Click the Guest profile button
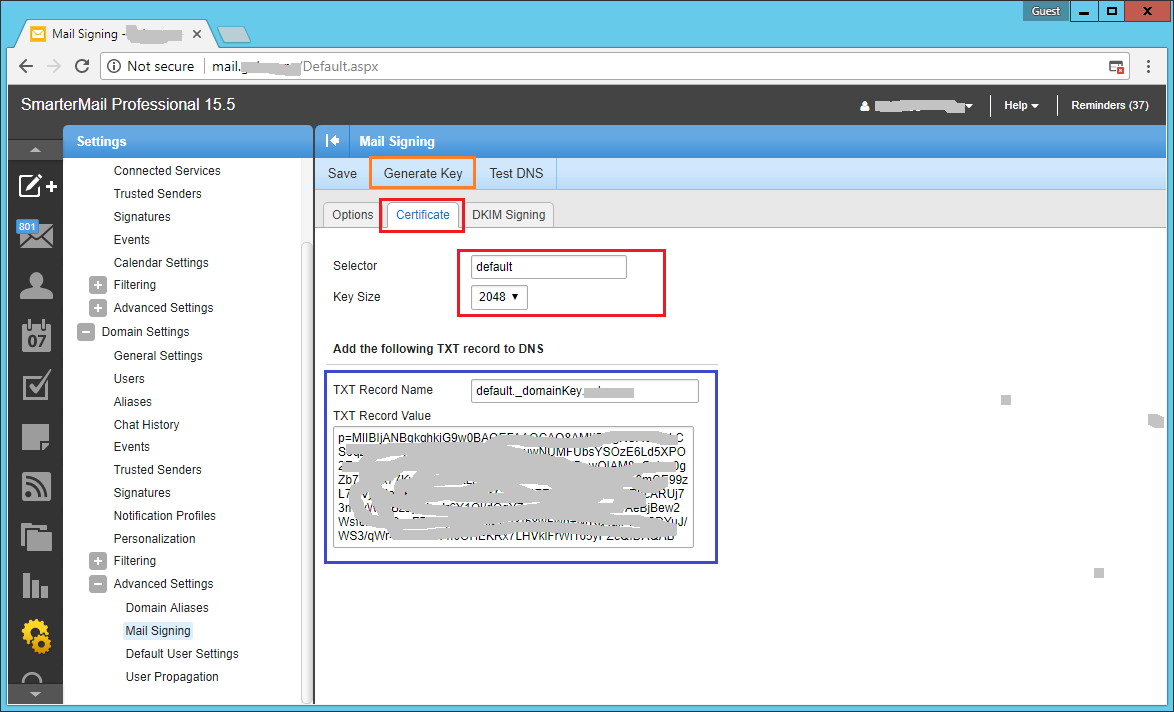The width and height of the screenshot is (1174, 712). (x=1045, y=10)
